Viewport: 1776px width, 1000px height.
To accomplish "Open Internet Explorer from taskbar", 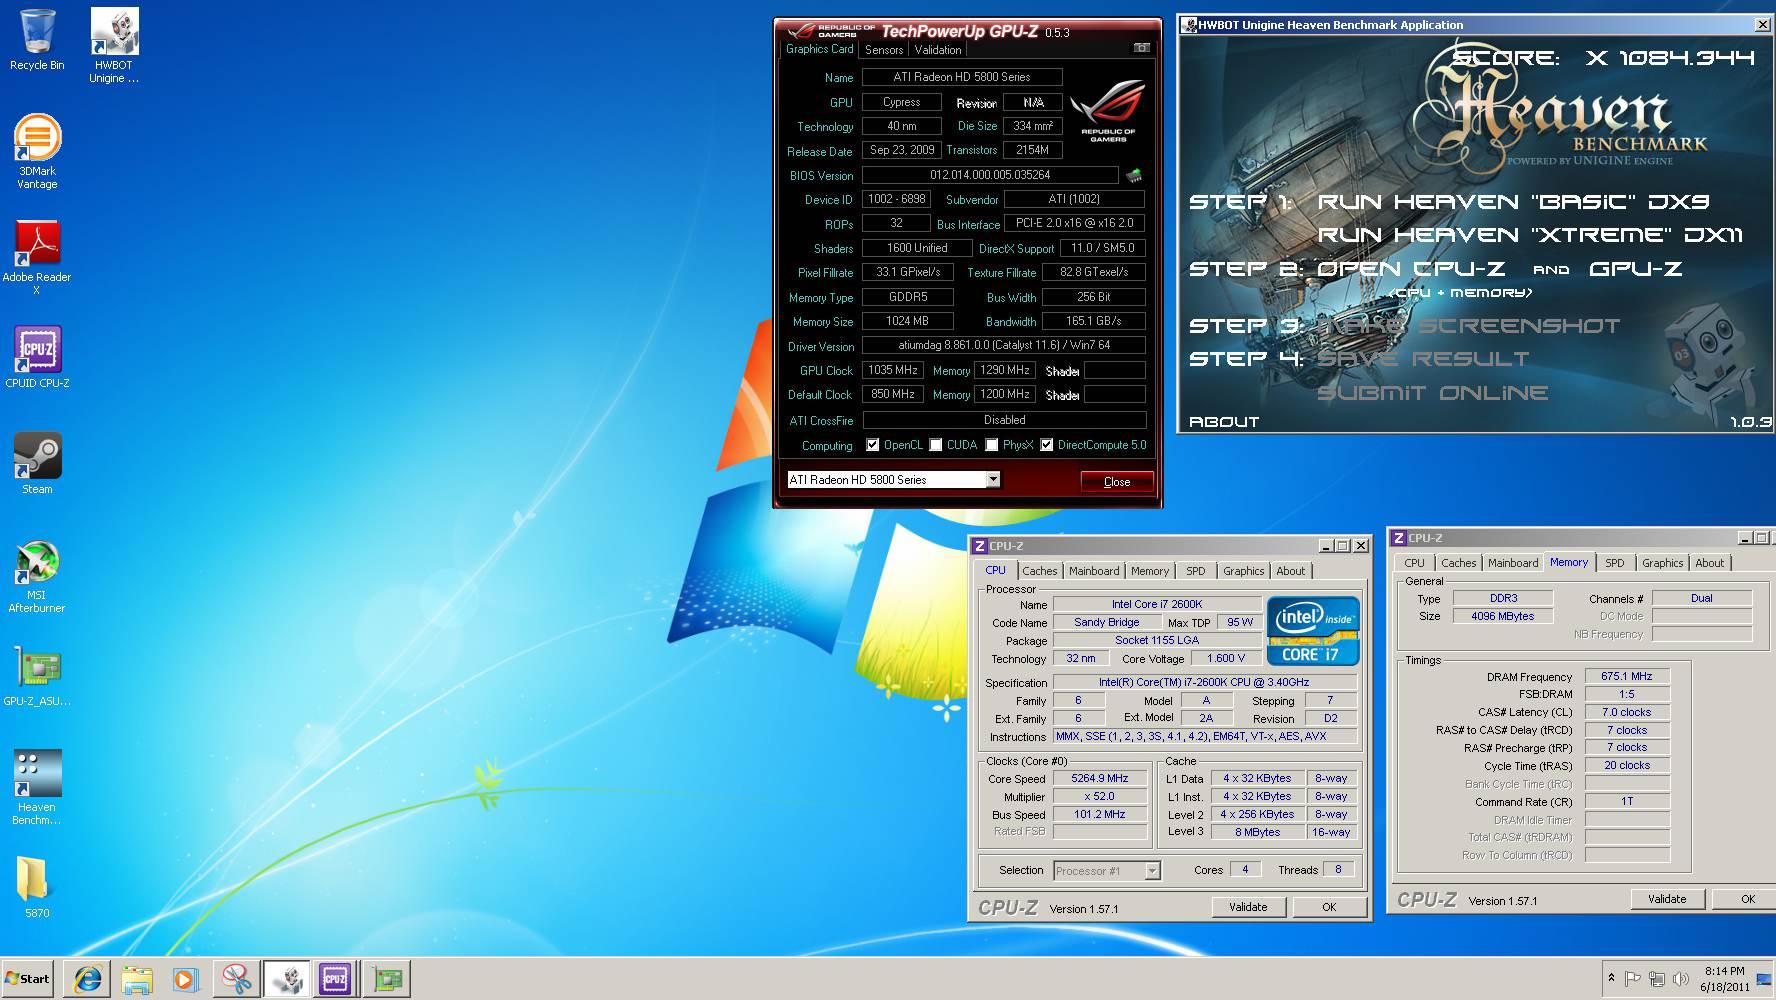I will pyautogui.click(x=88, y=979).
